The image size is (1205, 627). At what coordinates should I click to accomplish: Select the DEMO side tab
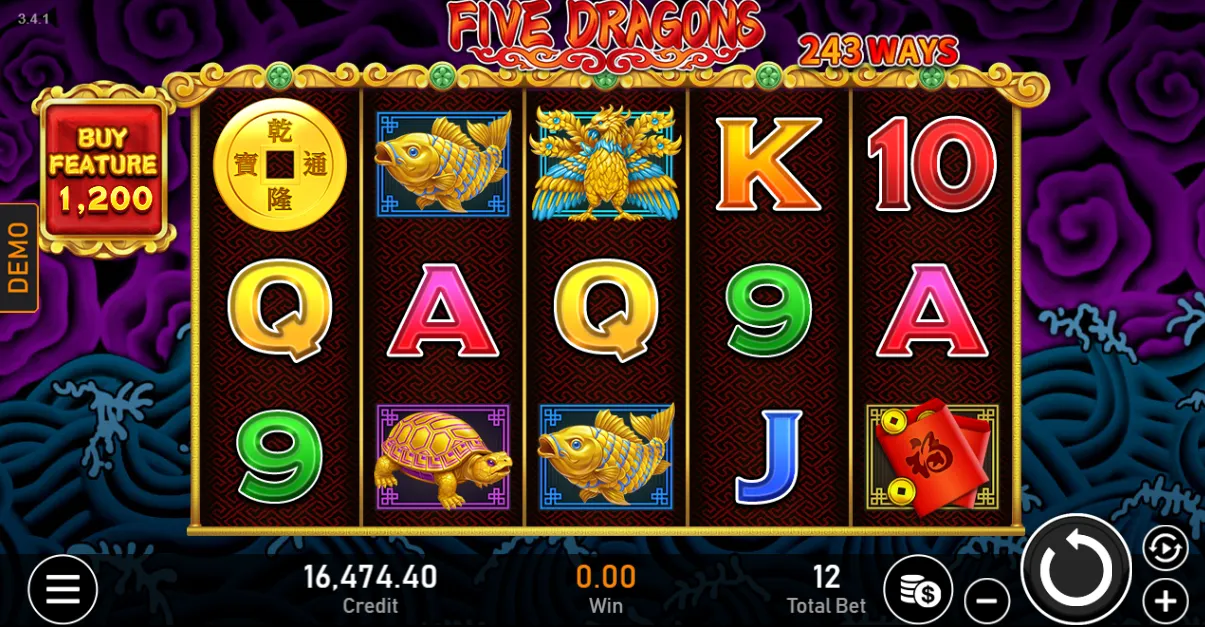(x=18, y=258)
